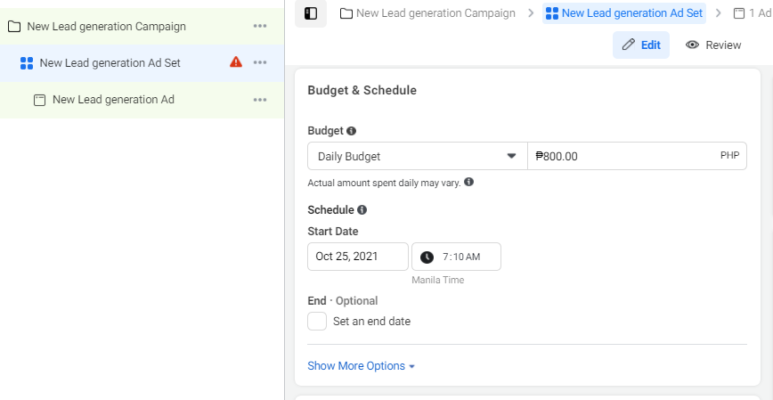Switch to New Lead generation Ad Set breadcrumb tab
This screenshot has width=773, height=400.
(624, 13)
